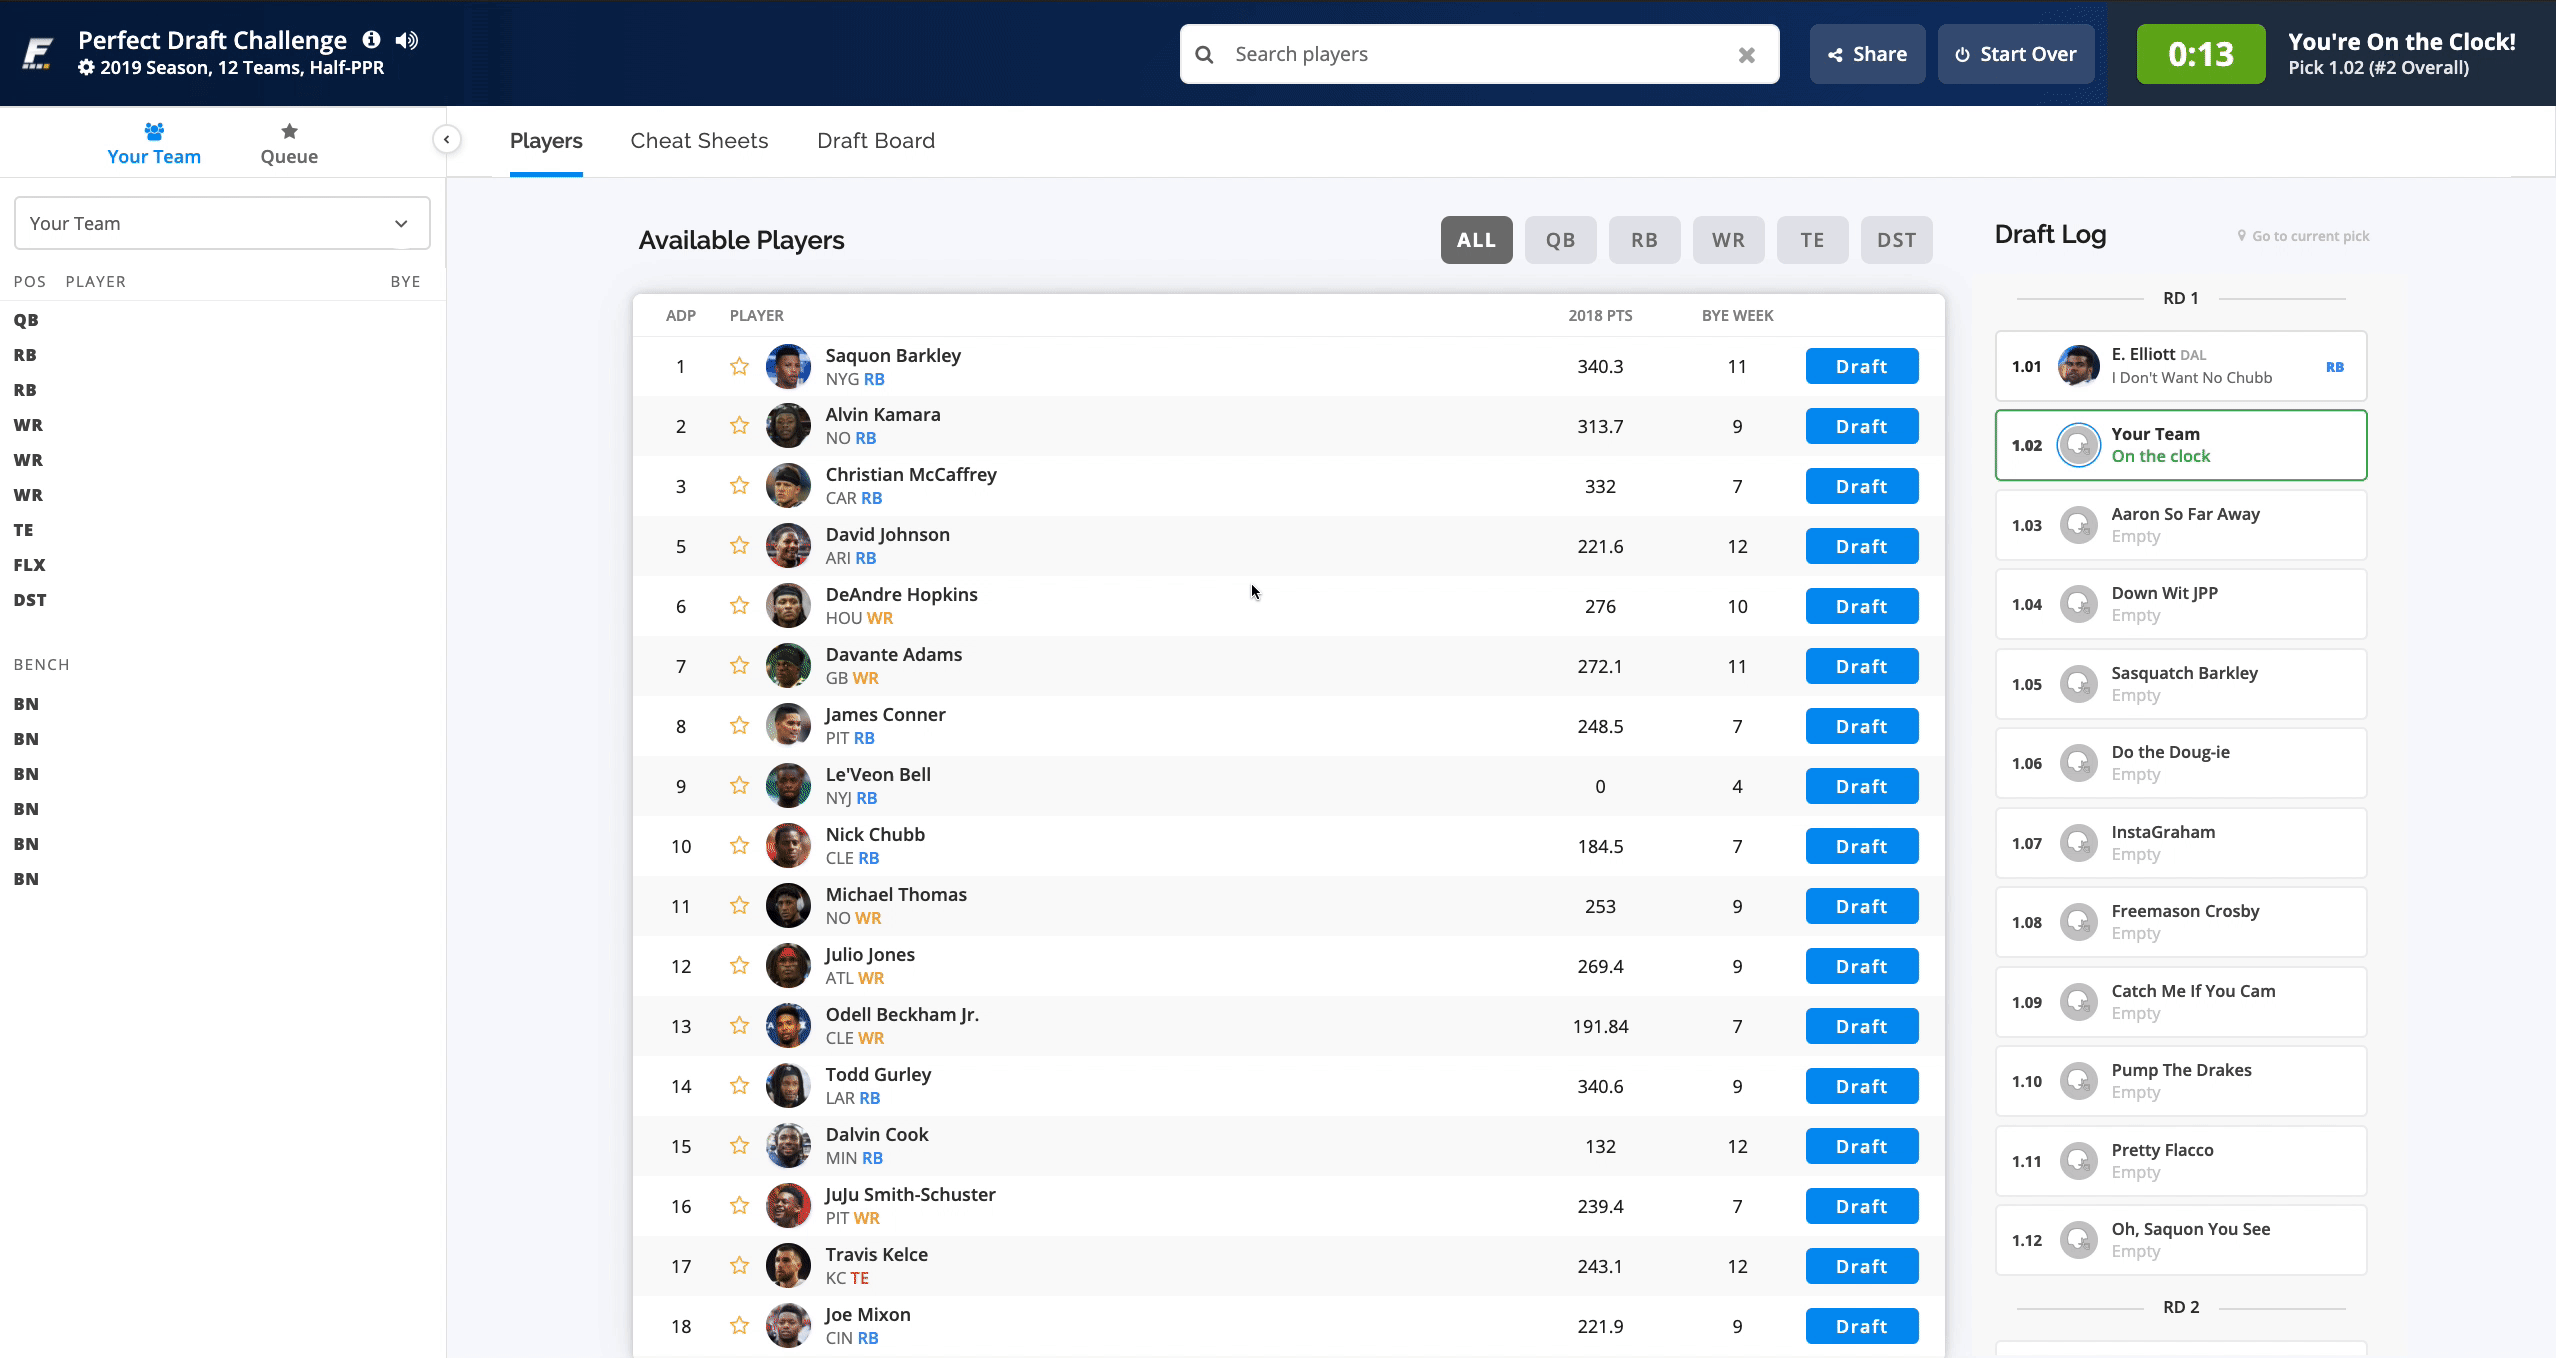Click the Go to current pick link
Image resolution: width=2556 pixels, height=1358 pixels.
tap(2309, 237)
